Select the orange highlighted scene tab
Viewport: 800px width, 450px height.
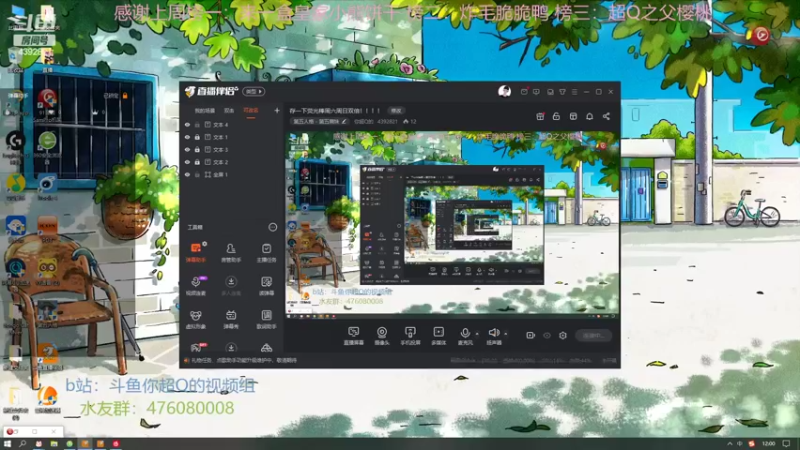pyautogui.click(x=251, y=111)
